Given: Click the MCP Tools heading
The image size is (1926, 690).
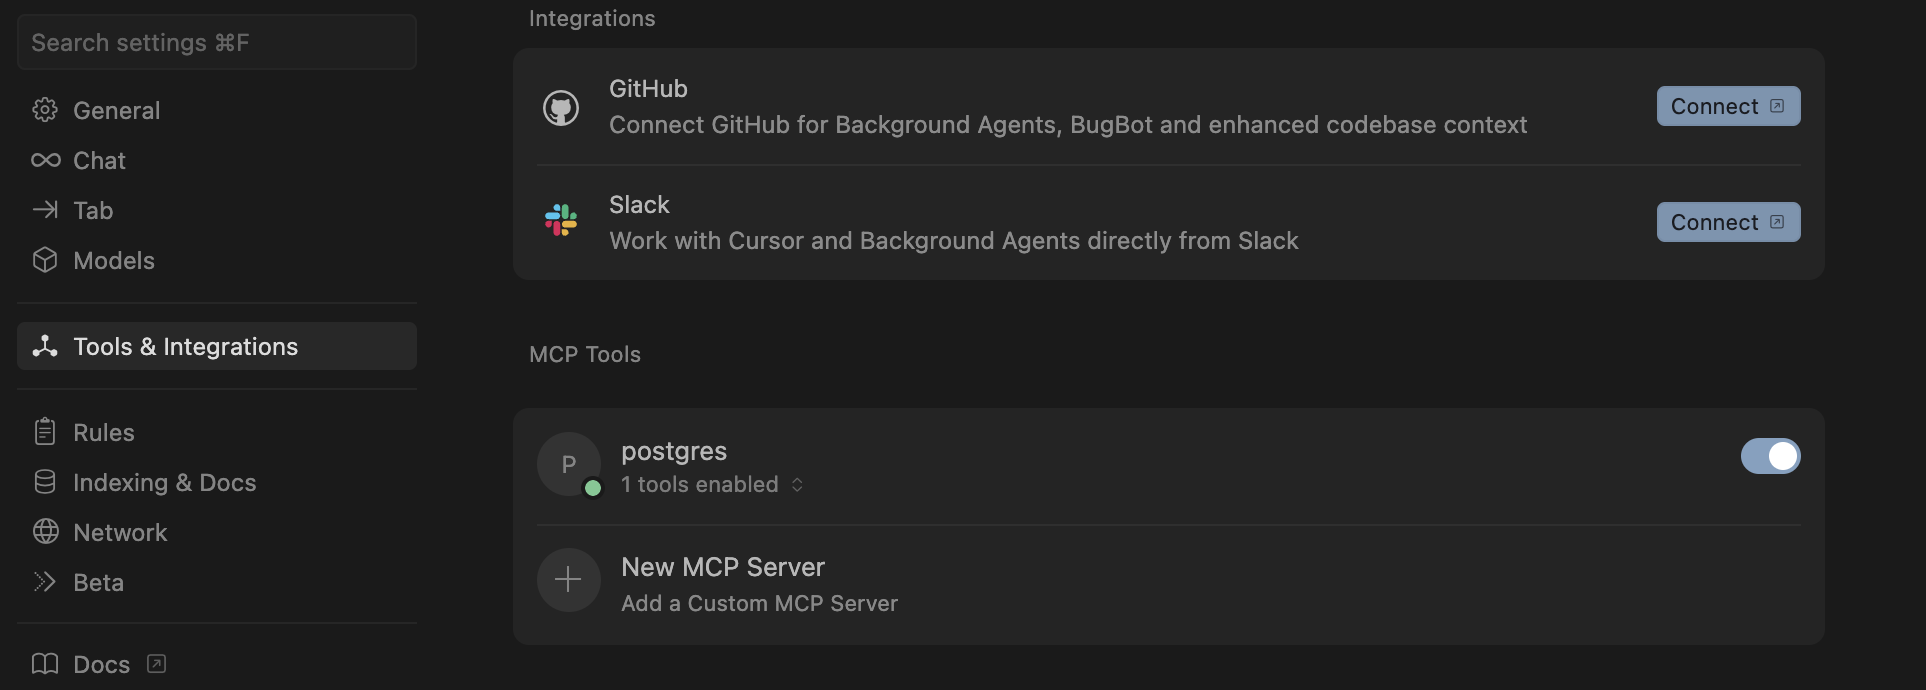Looking at the screenshot, I should pos(585,354).
